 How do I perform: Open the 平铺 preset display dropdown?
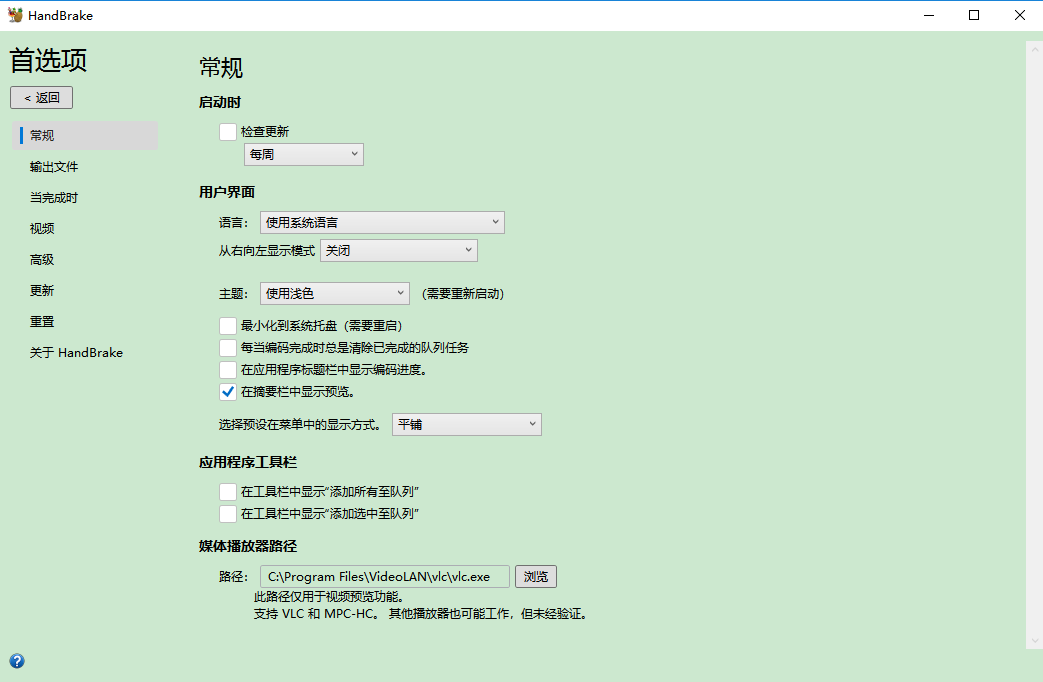click(466, 424)
